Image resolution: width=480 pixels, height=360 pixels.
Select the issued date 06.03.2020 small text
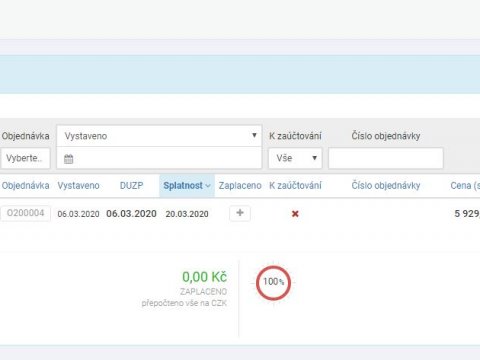[78, 214]
